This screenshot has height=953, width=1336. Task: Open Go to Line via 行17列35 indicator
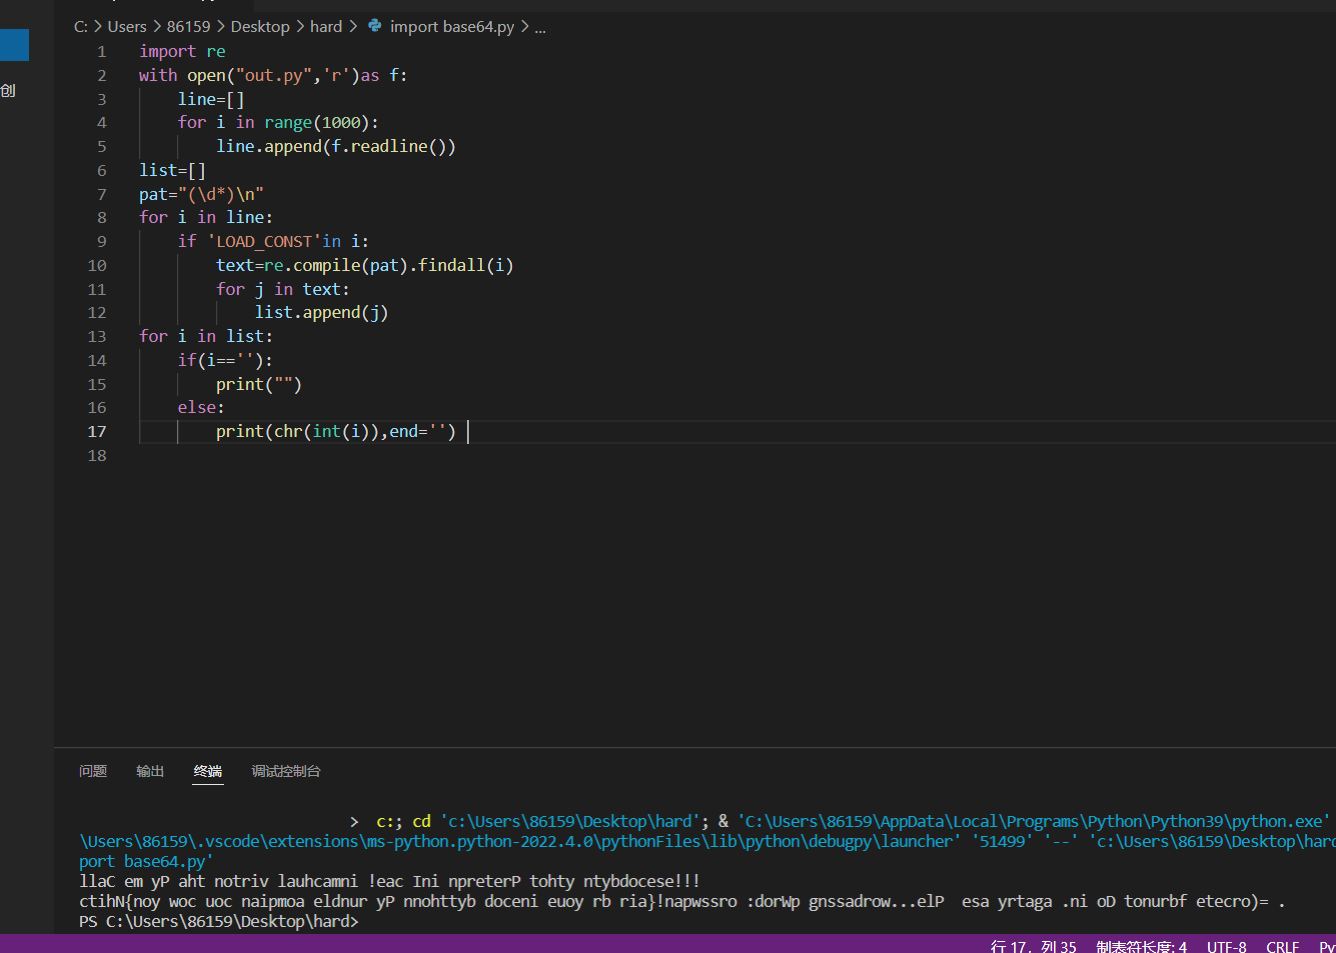pos(1033,947)
